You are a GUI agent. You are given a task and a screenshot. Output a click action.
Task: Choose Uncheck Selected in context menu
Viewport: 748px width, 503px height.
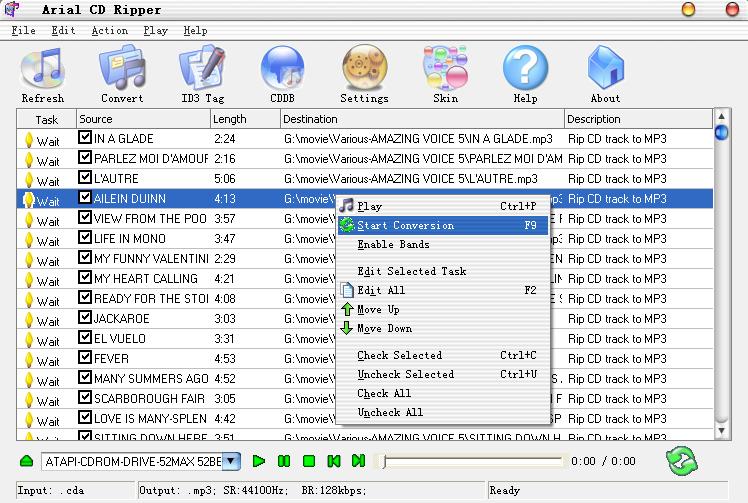click(x=443, y=374)
